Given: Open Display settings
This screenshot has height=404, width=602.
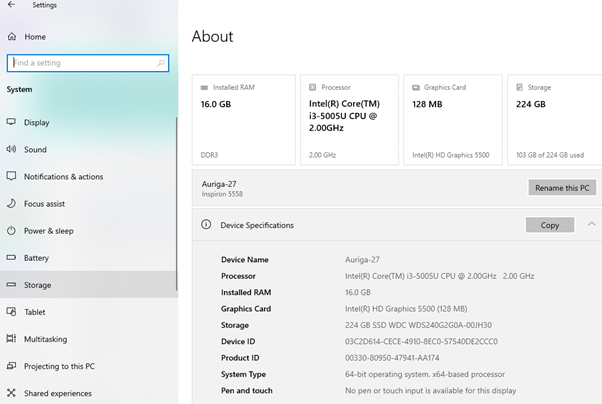Looking at the screenshot, I should click(89, 123).
